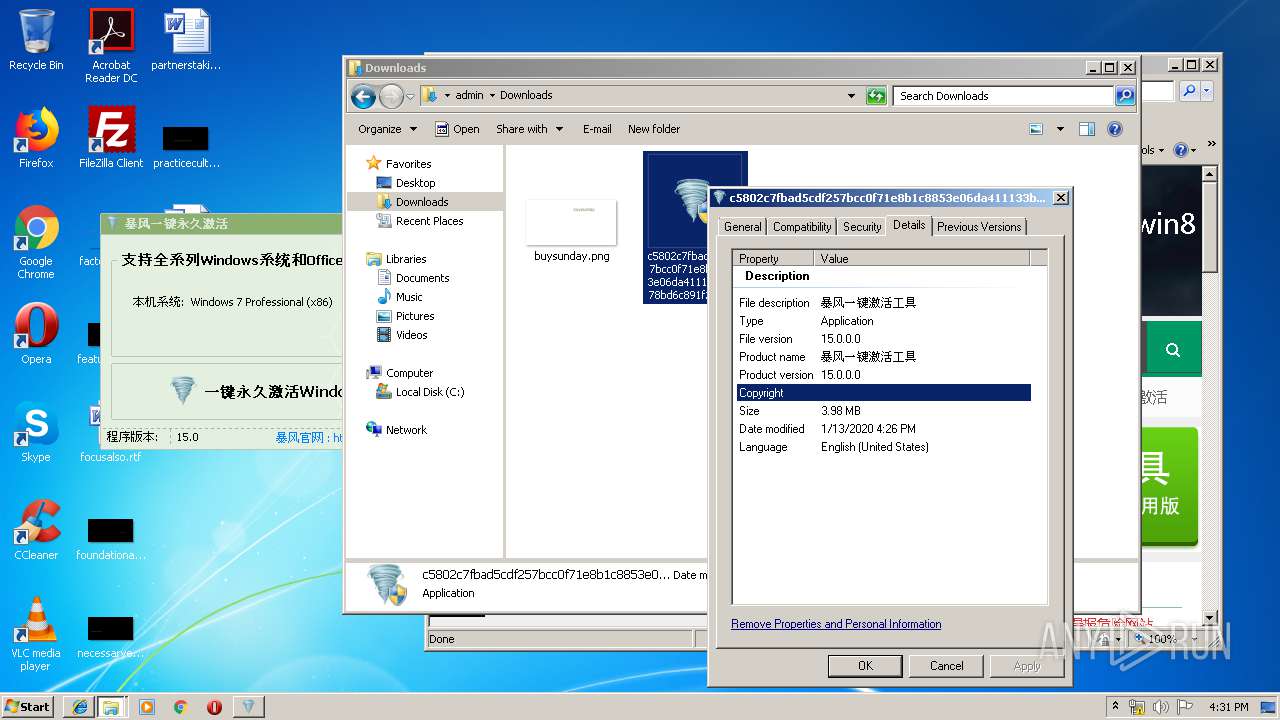Open the Security tab
The width and height of the screenshot is (1280, 720).
(x=862, y=227)
